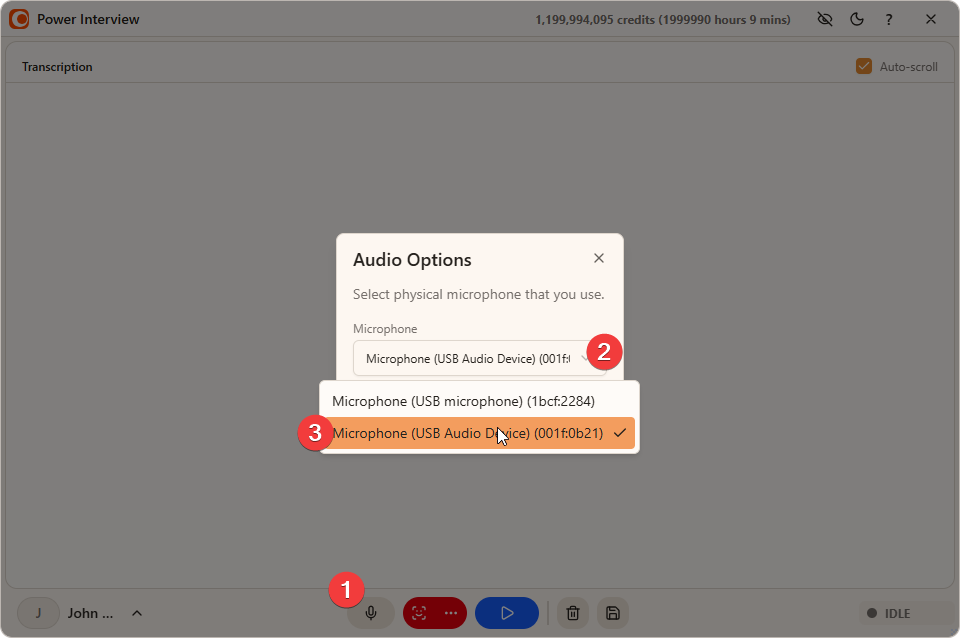Toggle the hidden-eye stealth icon

(x=825, y=20)
